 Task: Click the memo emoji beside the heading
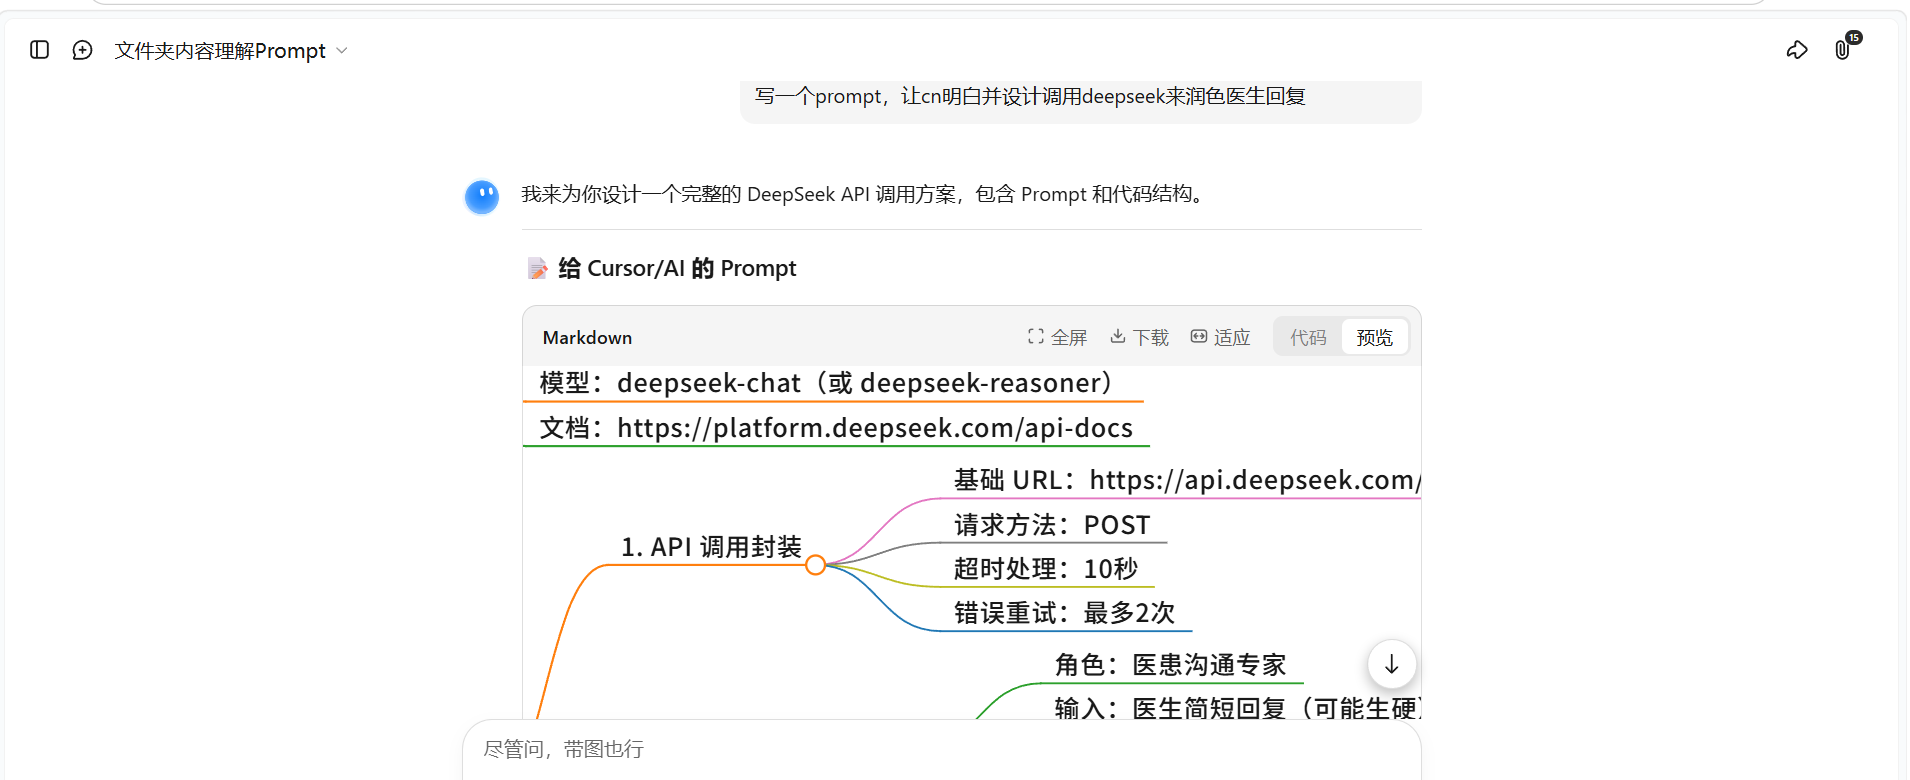tap(538, 268)
